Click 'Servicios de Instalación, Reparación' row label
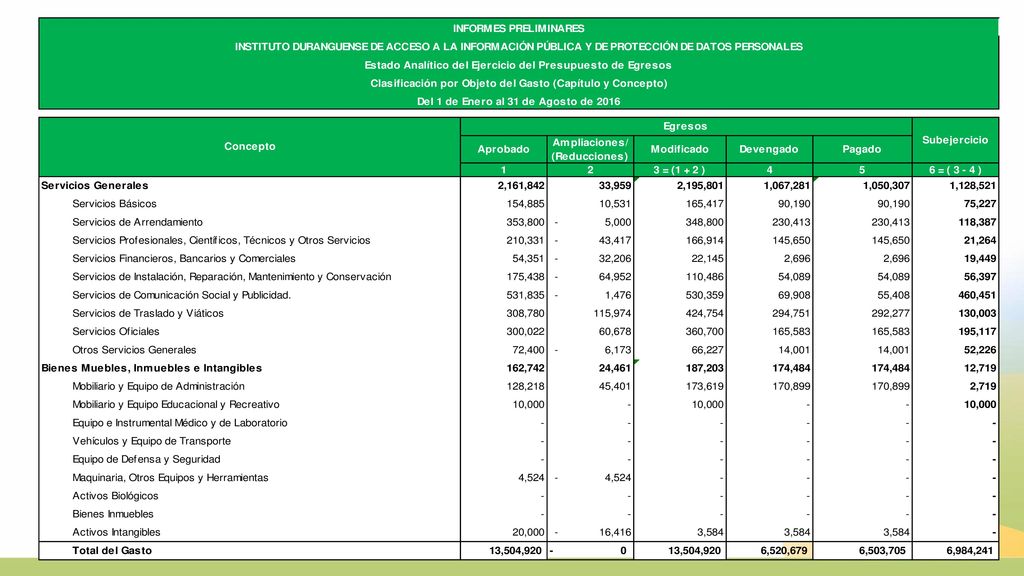Screen dimensions: 1024x576 [231, 277]
